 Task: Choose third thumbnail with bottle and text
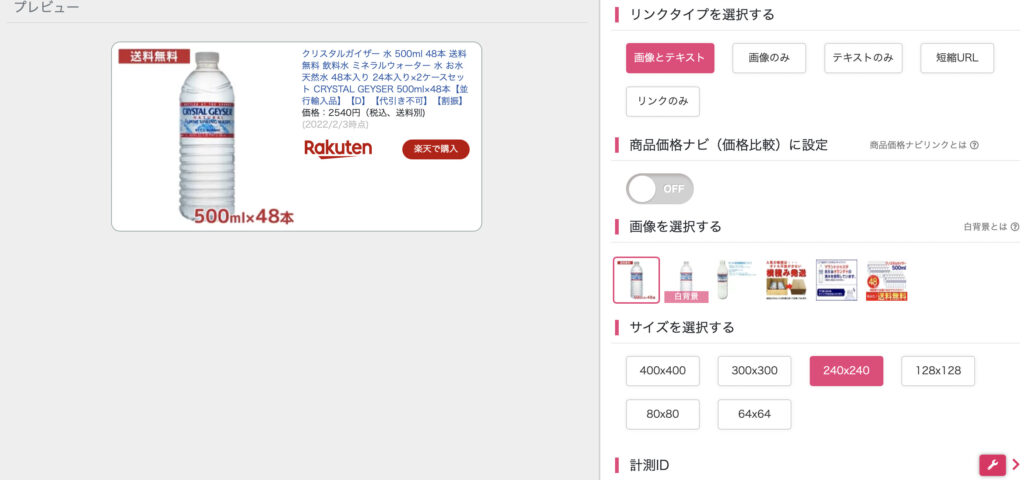point(735,280)
